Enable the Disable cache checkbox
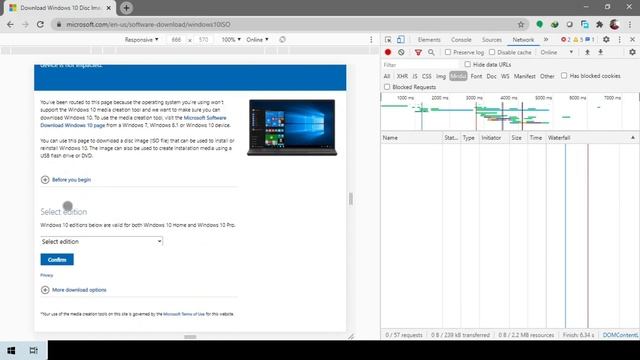Image resolution: width=640 pixels, height=360 pixels. [492, 52]
